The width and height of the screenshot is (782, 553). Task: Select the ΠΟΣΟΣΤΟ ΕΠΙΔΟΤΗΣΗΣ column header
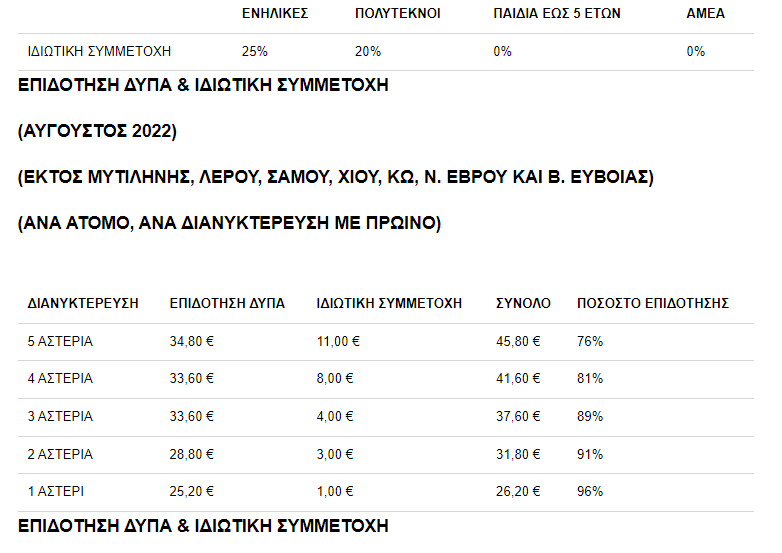(x=653, y=303)
